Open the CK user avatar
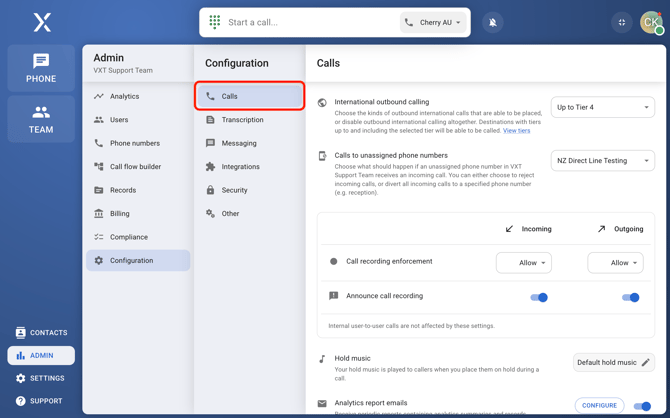This screenshot has height=418, width=670. (651, 22)
